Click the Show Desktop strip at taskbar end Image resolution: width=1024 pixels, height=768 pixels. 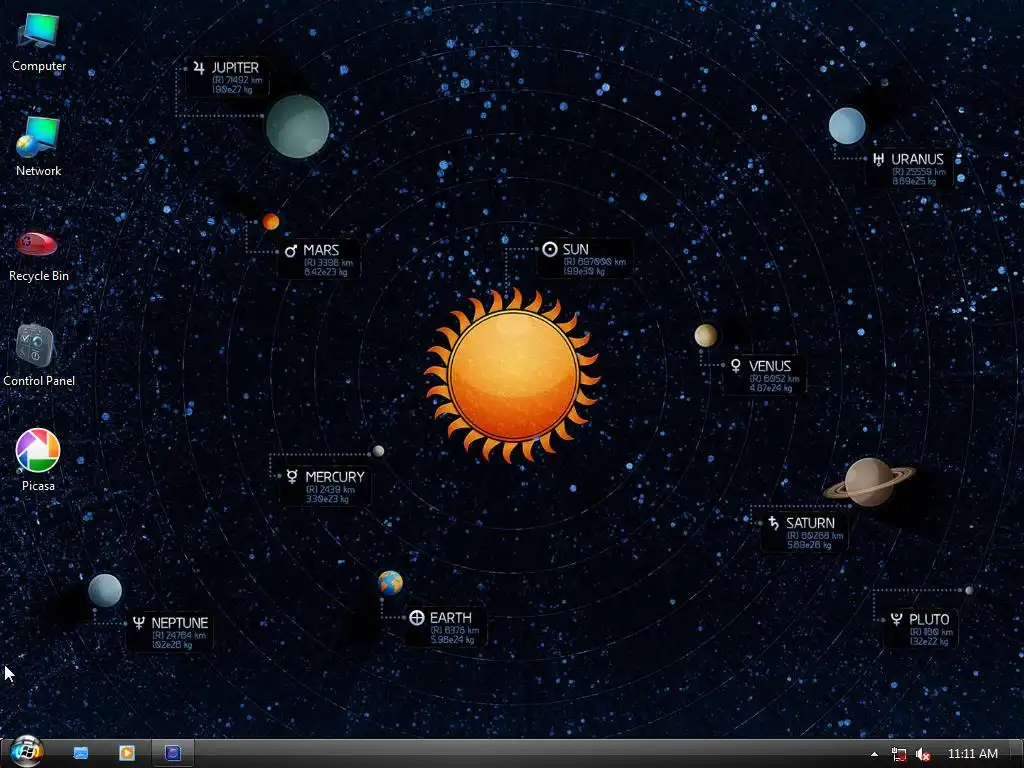(1017, 753)
